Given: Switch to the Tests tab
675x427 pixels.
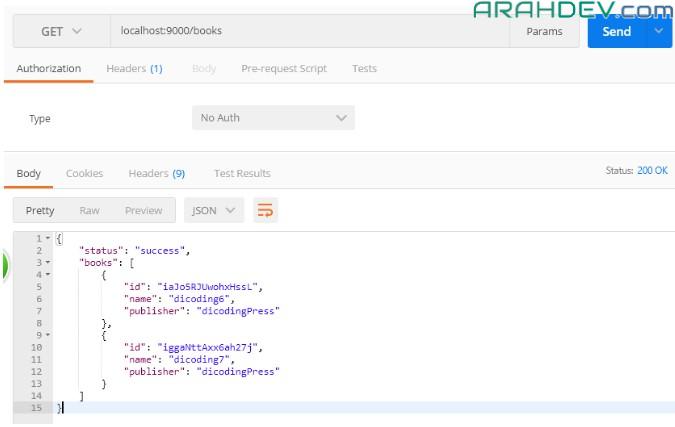Looking at the screenshot, I should coord(364,69).
